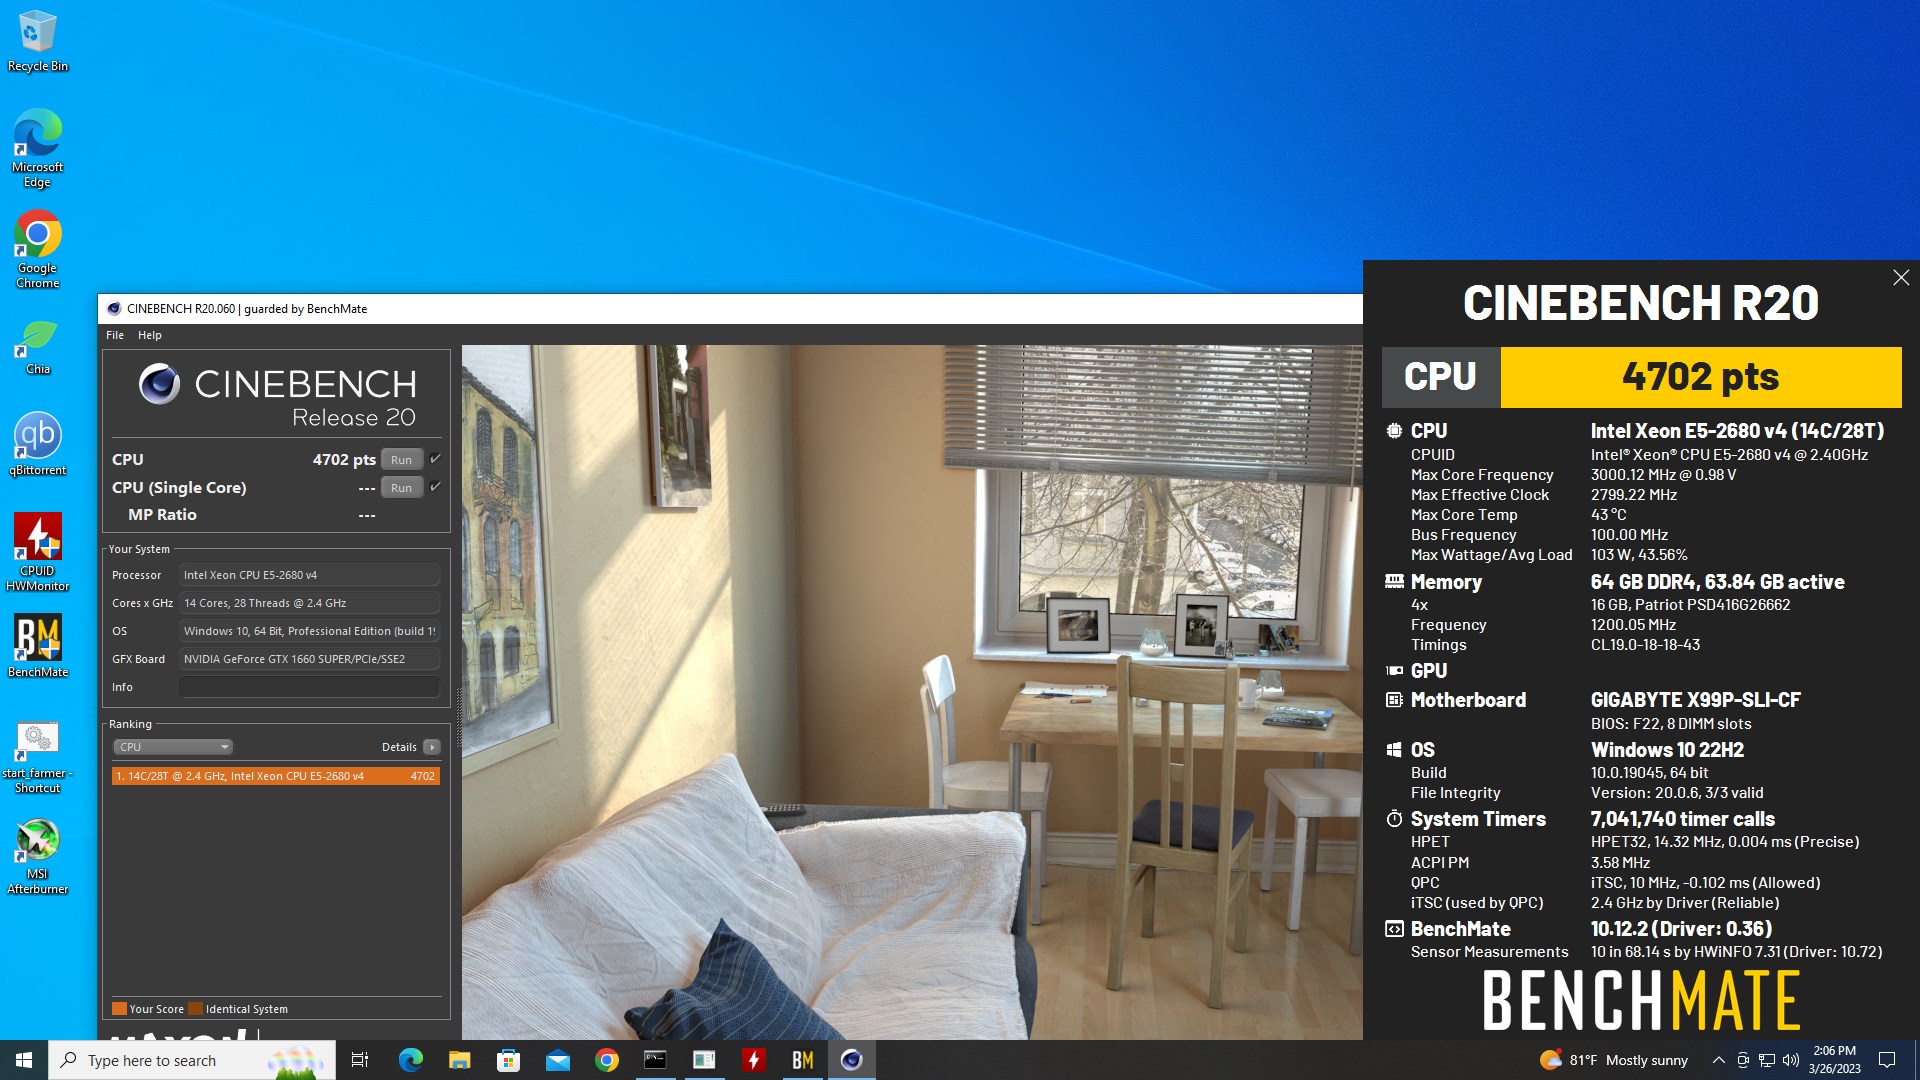Image resolution: width=1920 pixels, height=1080 pixels.
Task: Switch to BenchMate in the taskbar
Action: 802,1060
